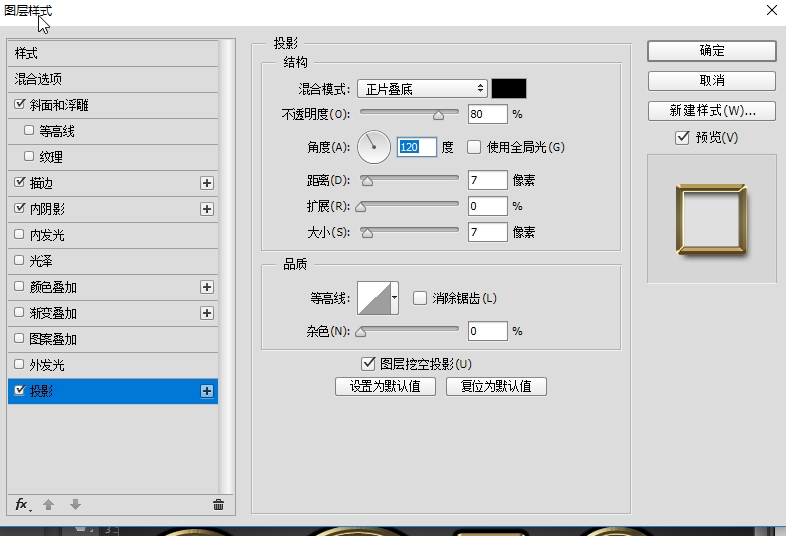Viewport: 786px width, 536px height.
Task: Toggle the 斜面和浮雕 checkbox
Action: [x=20, y=104]
